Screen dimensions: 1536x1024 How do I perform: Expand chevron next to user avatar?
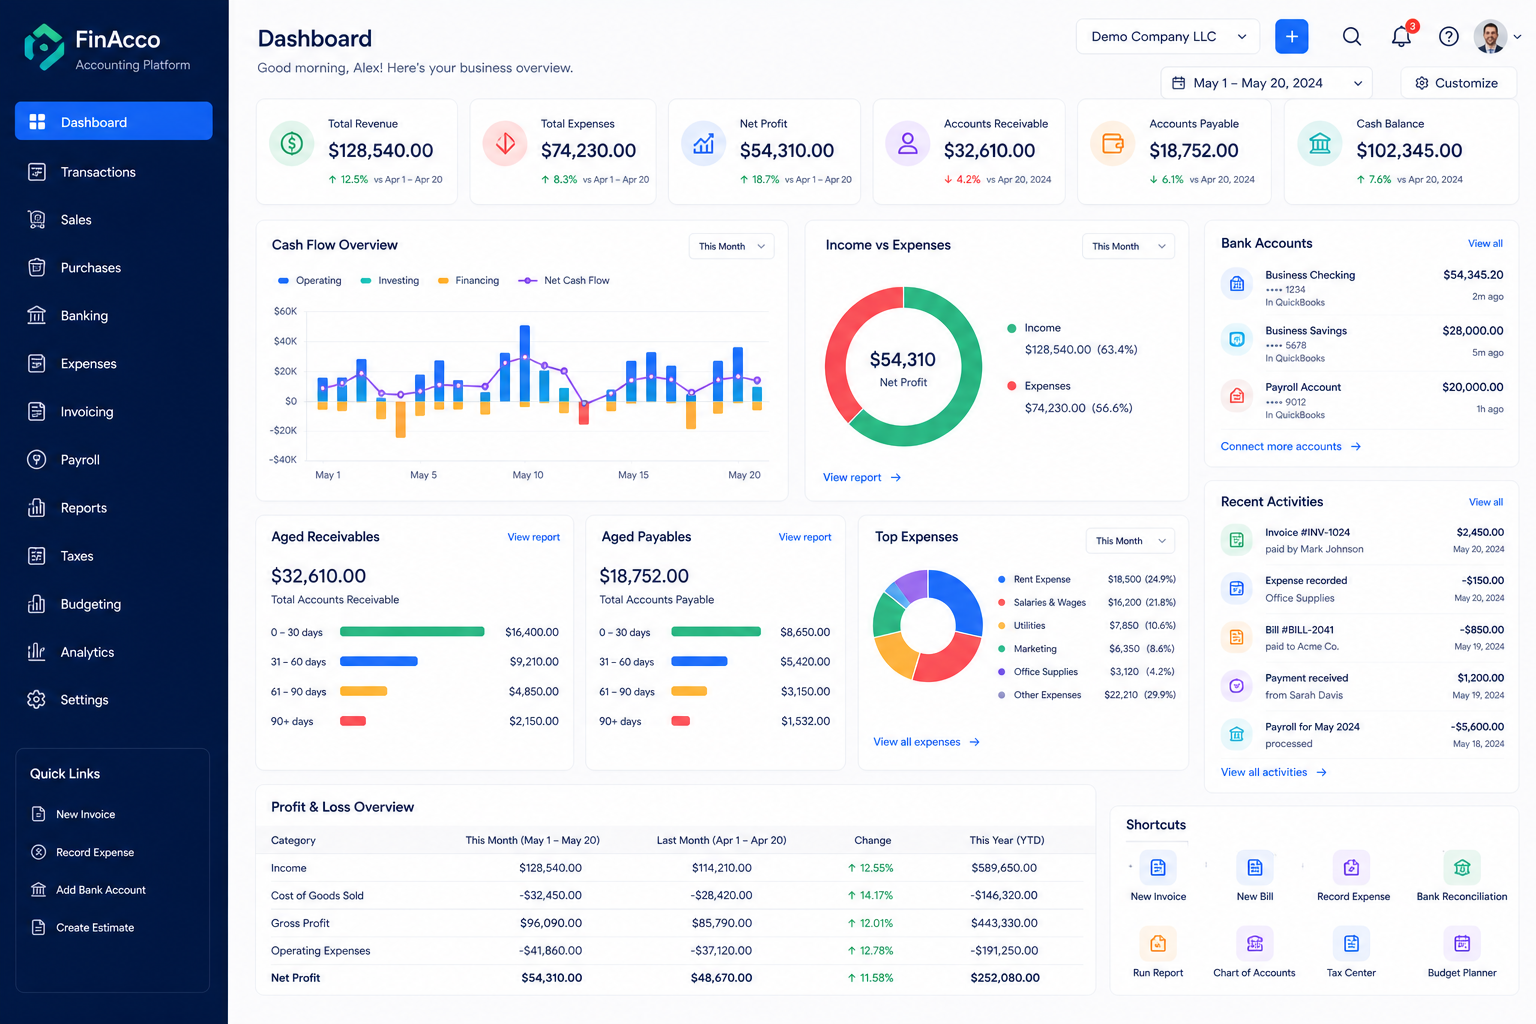pos(1517,37)
